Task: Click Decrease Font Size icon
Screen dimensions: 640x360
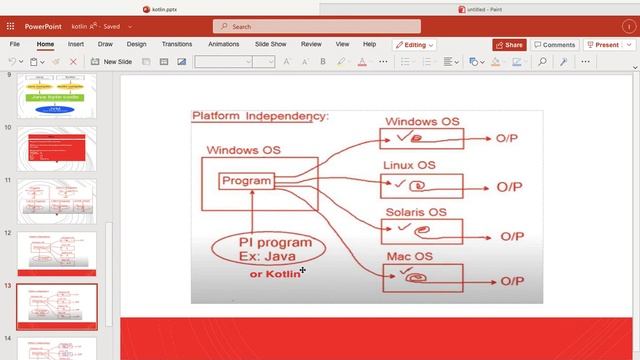Action: point(305,62)
